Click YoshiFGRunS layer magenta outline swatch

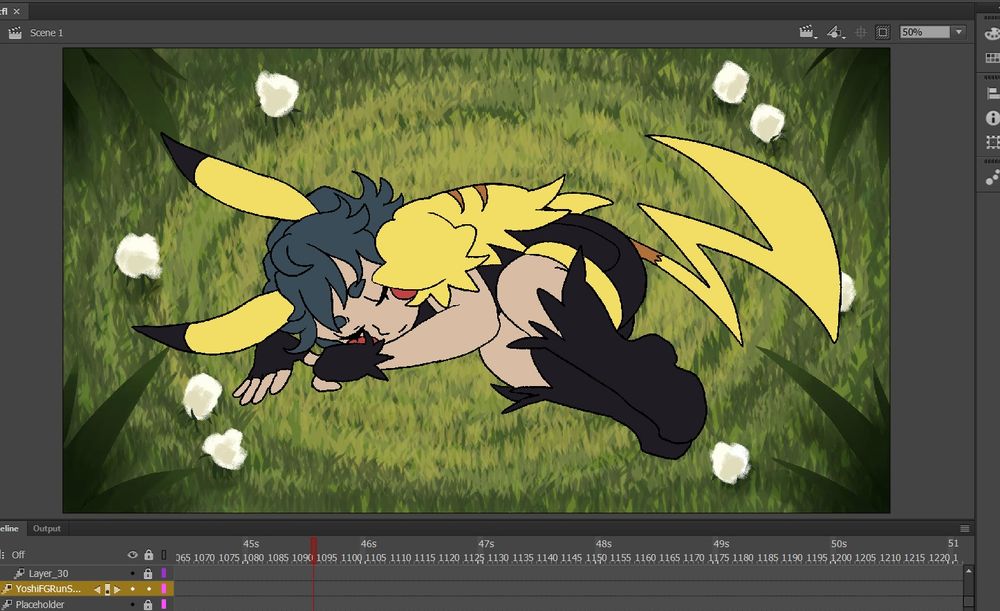(x=164, y=589)
